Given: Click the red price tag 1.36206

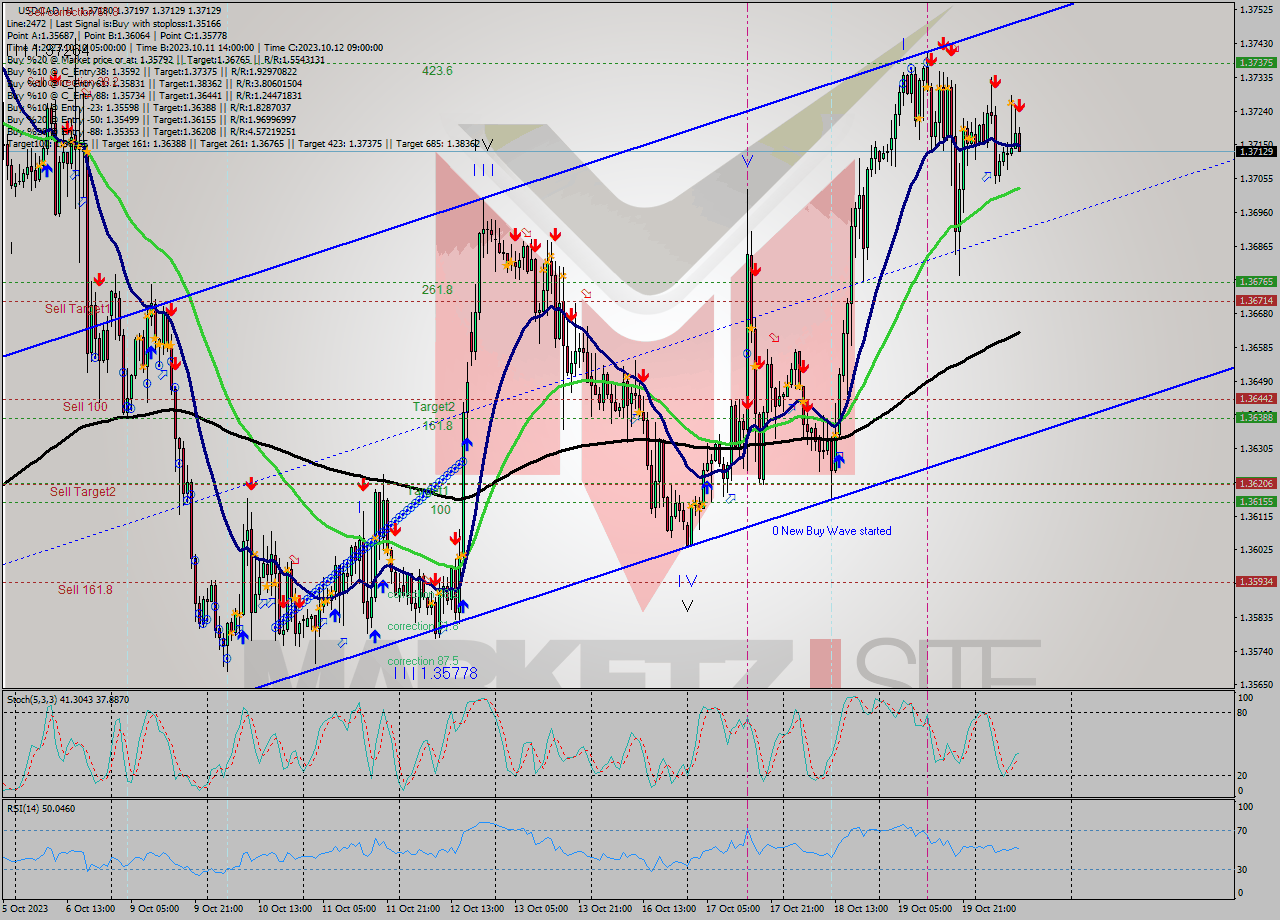Looking at the screenshot, I should tap(1256, 483).
